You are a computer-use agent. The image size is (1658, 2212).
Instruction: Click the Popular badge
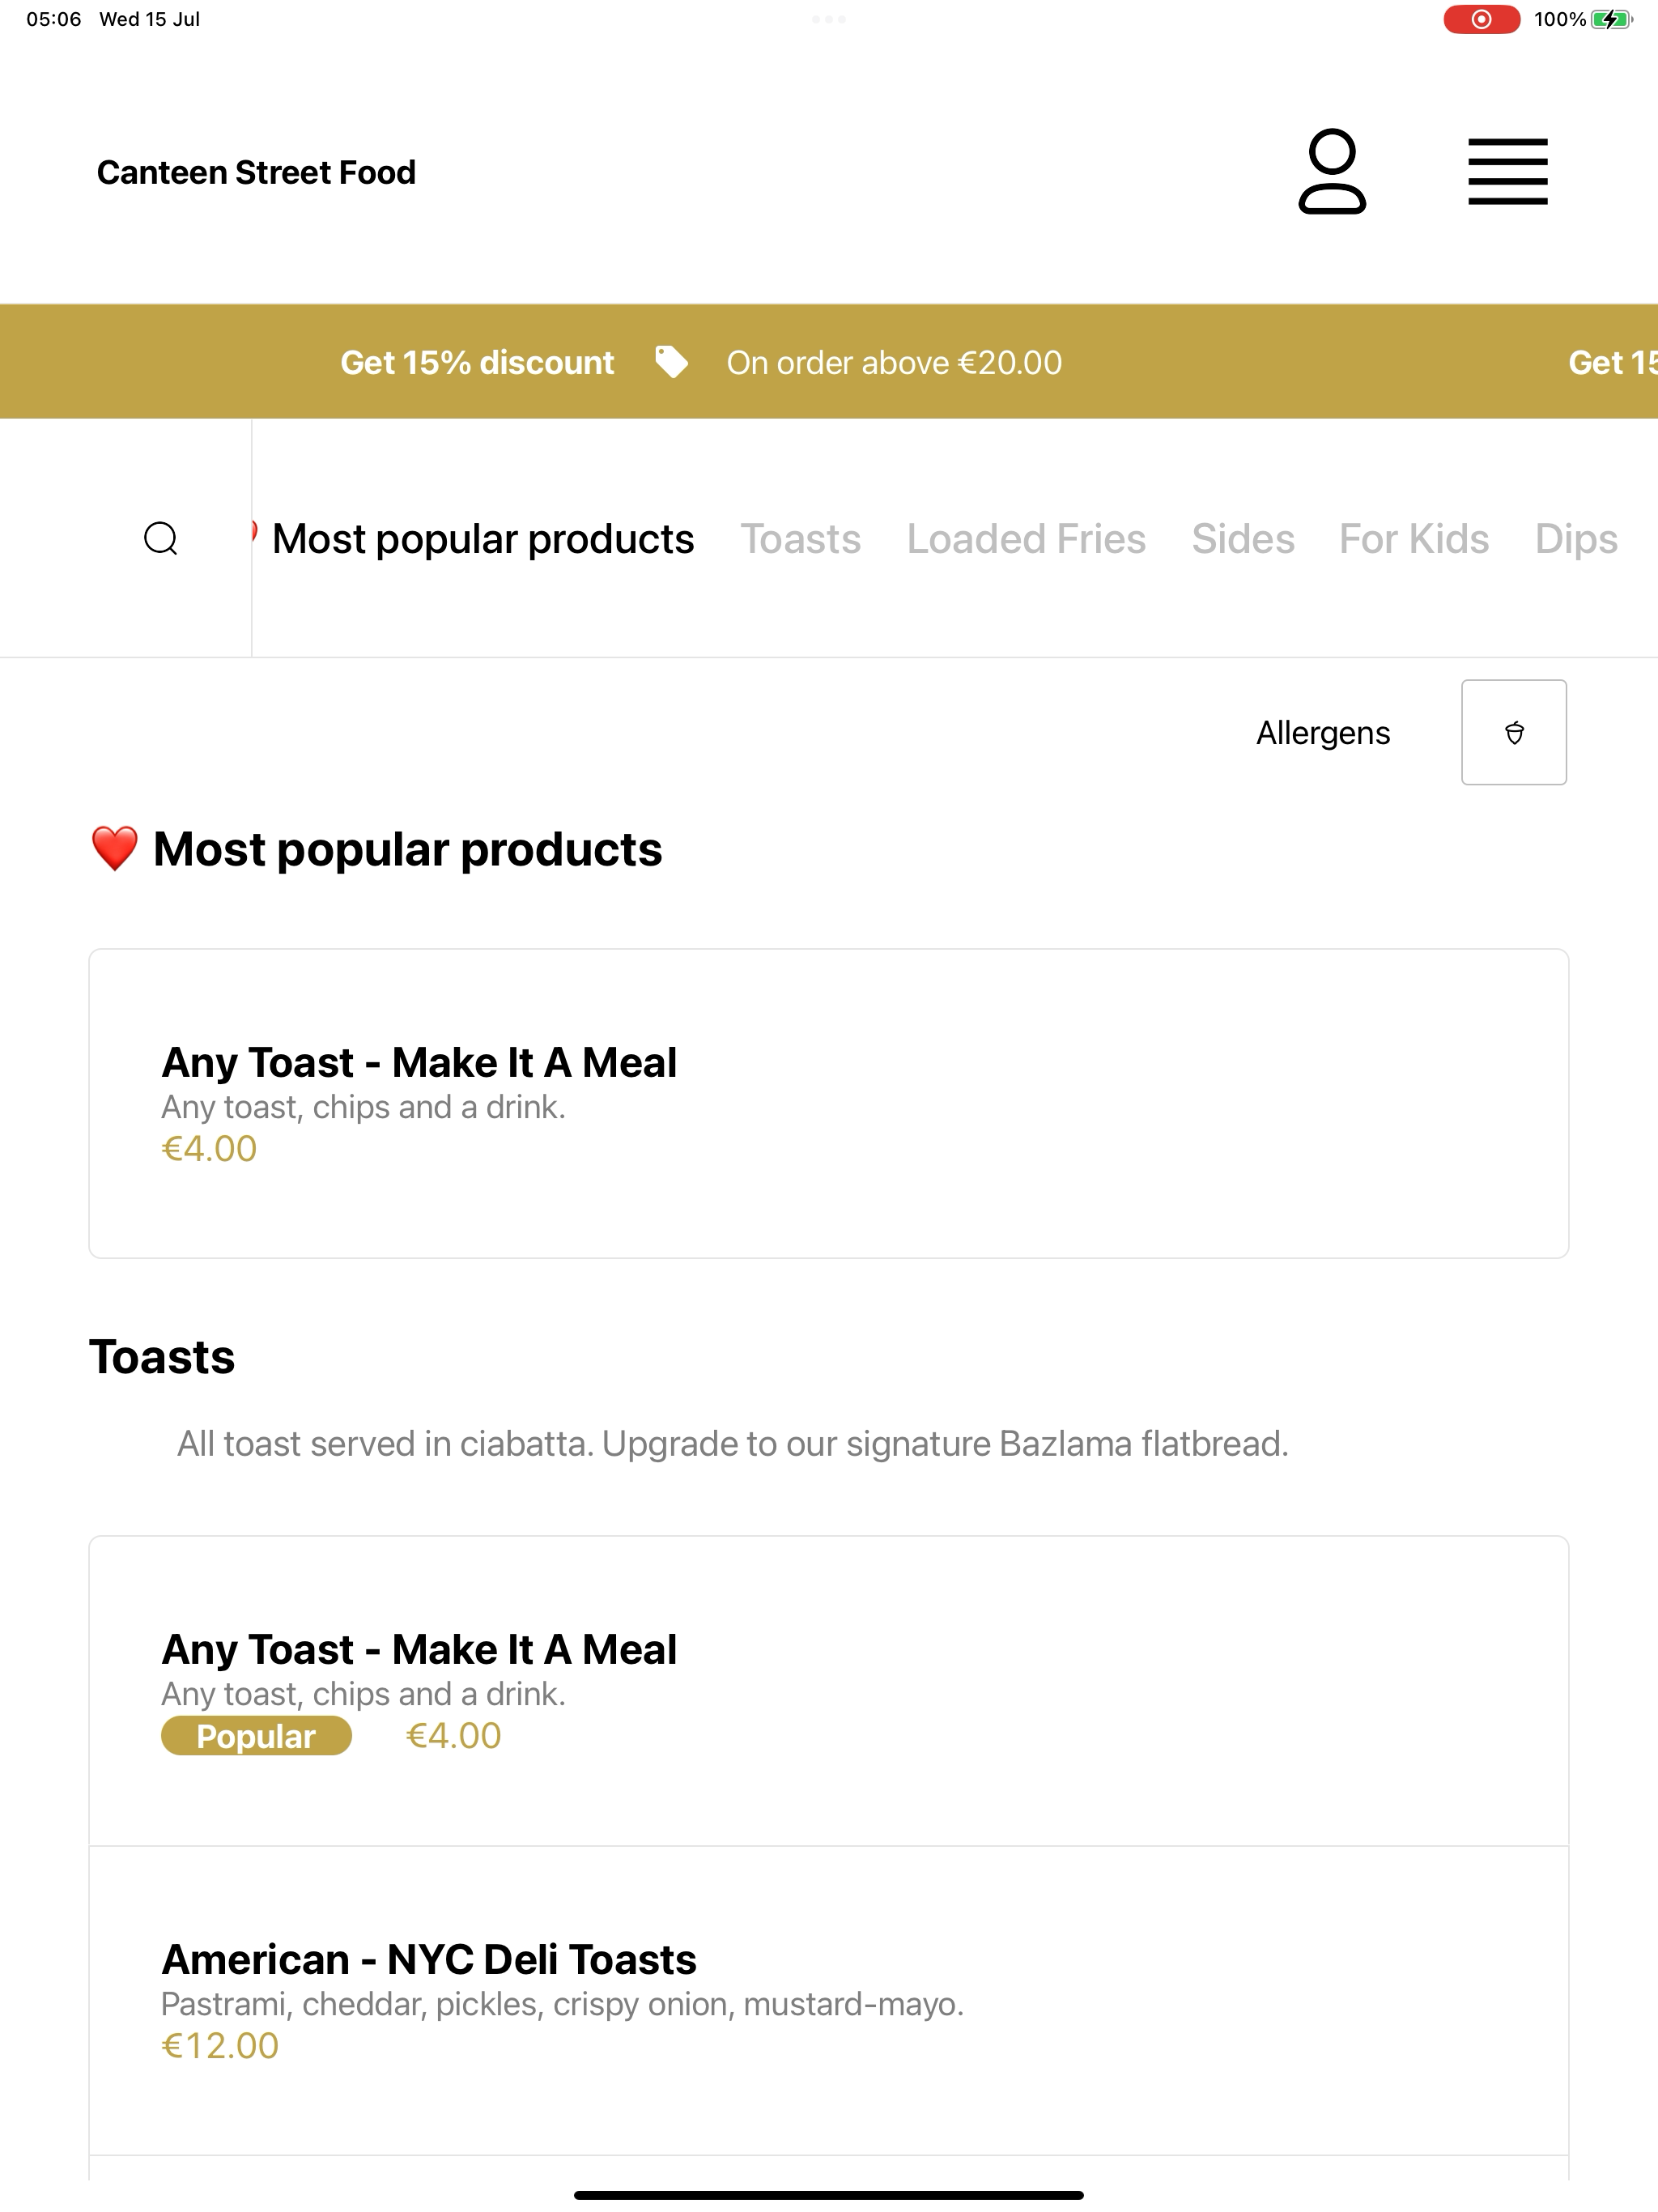[x=256, y=1736]
